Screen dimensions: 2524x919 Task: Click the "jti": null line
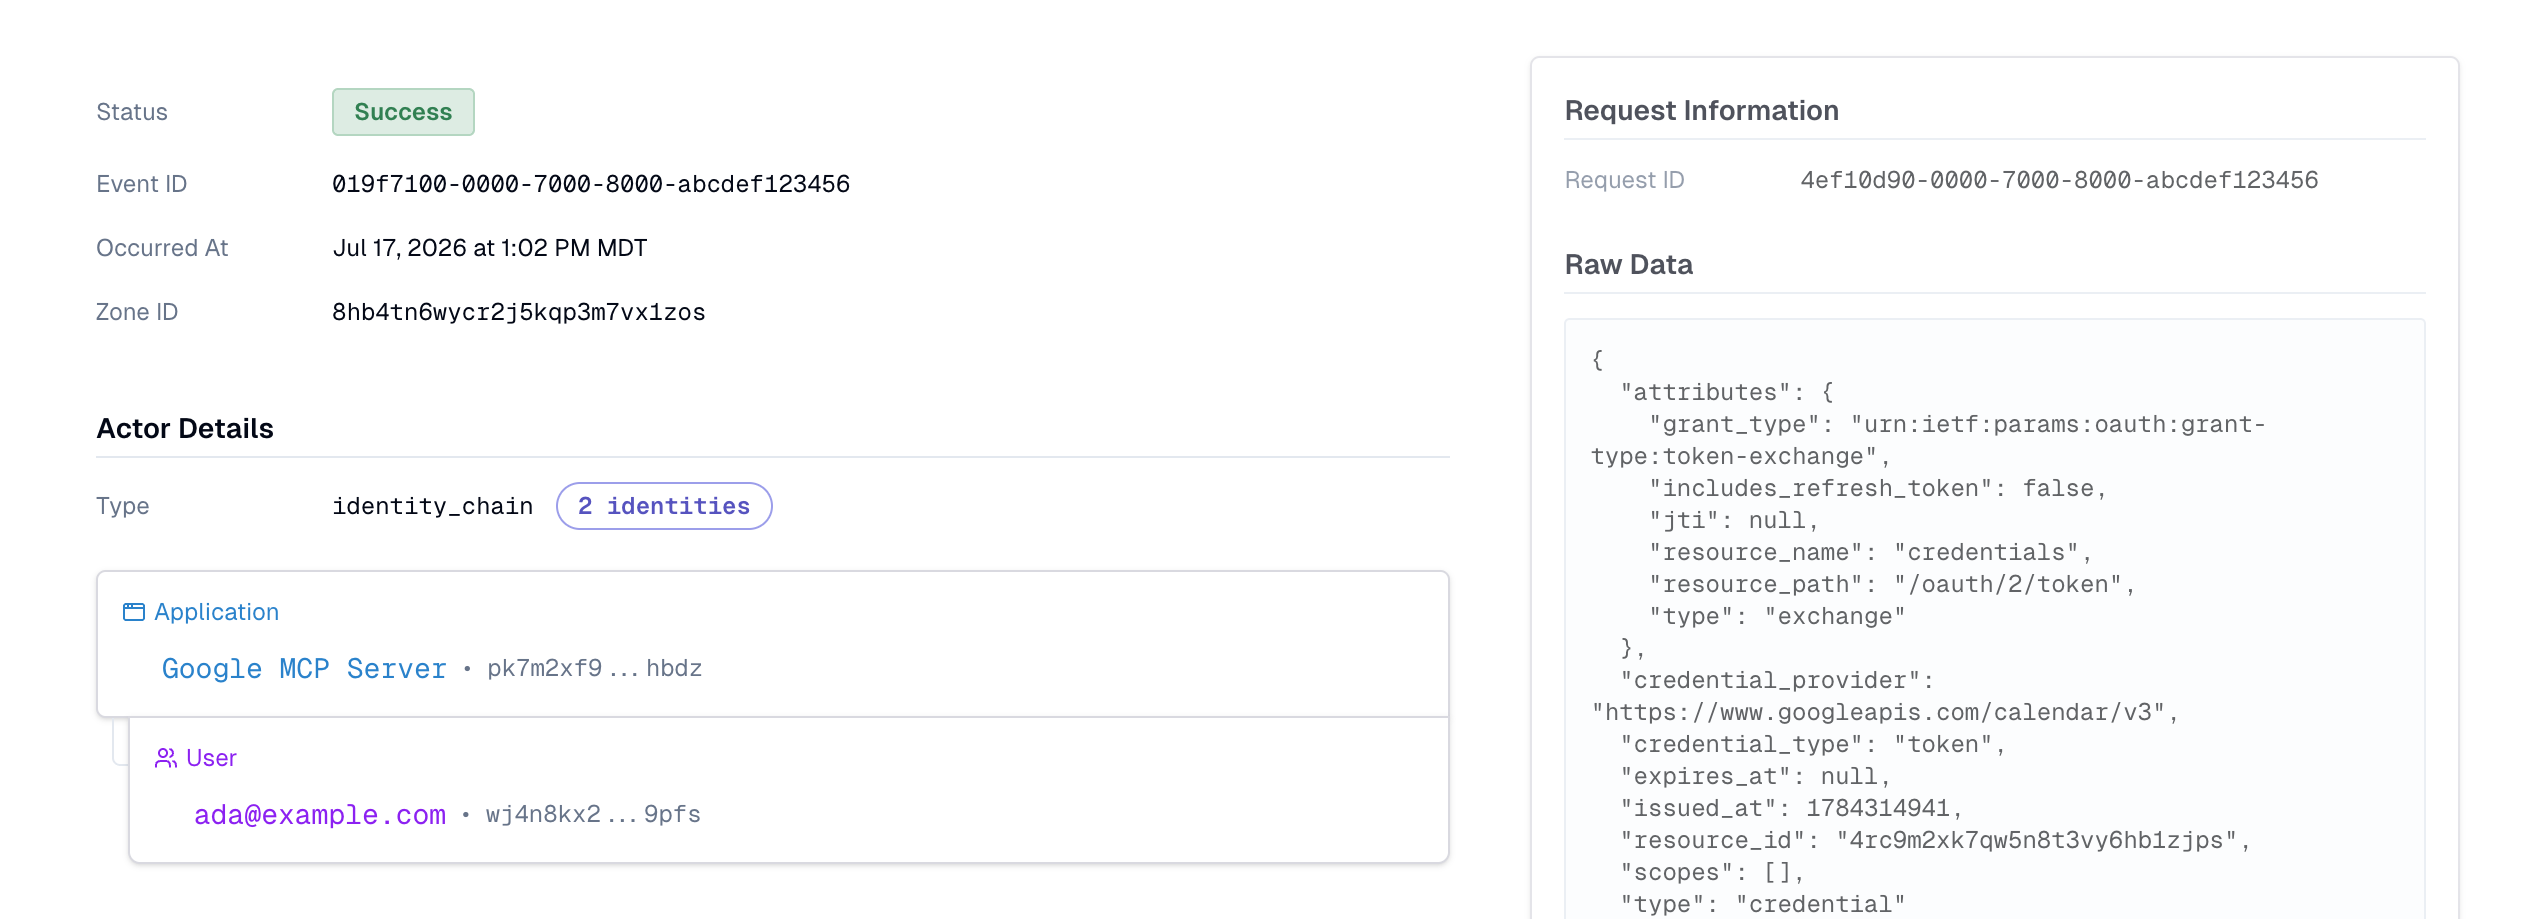click(x=1733, y=520)
